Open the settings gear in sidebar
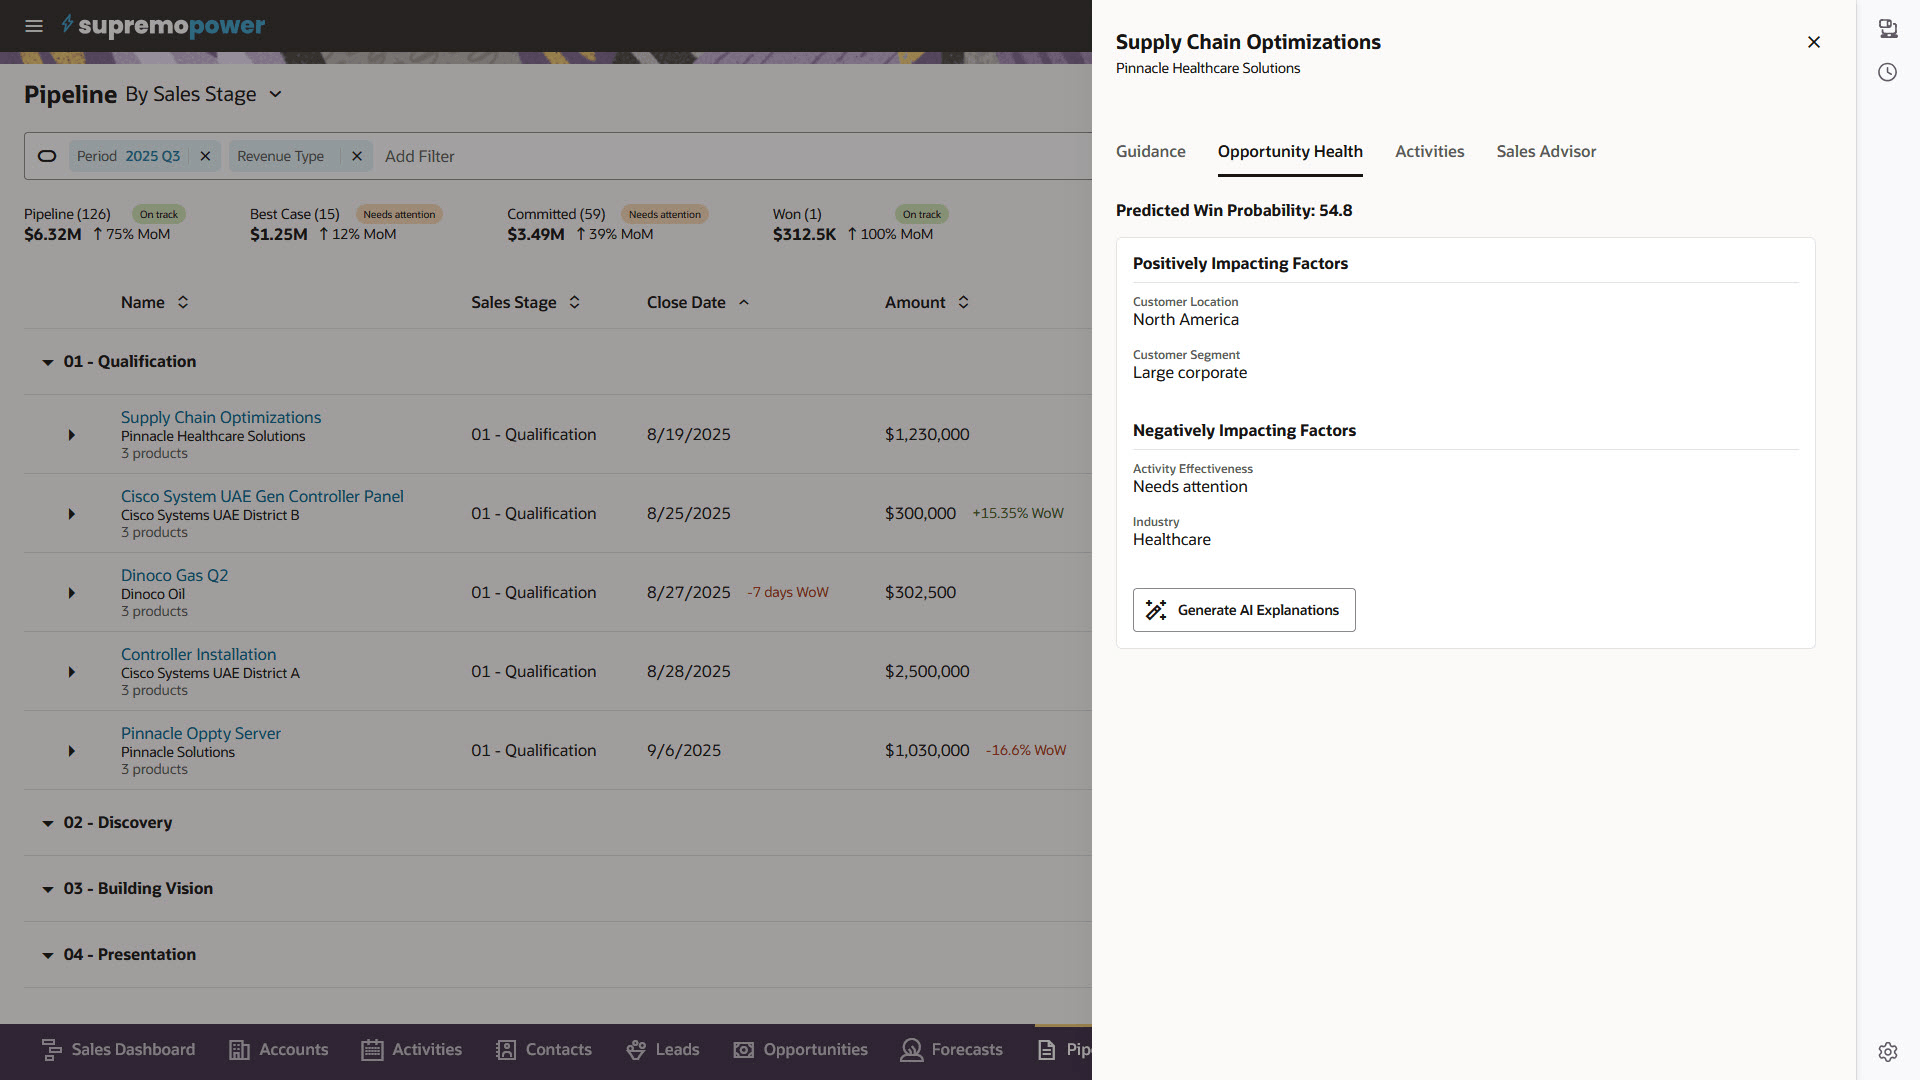1920x1080 pixels. [x=1887, y=1052]
